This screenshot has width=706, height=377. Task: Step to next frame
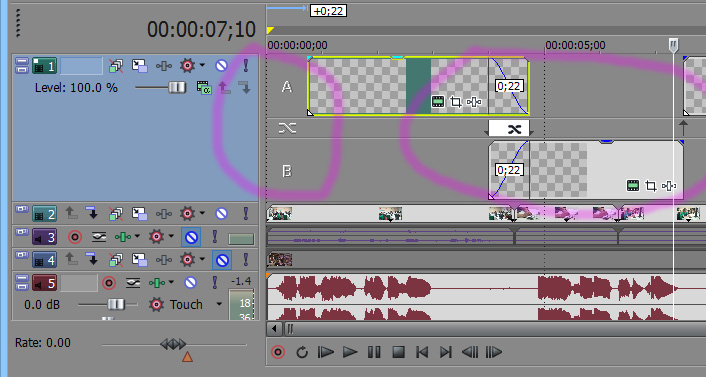coord(494,352)
